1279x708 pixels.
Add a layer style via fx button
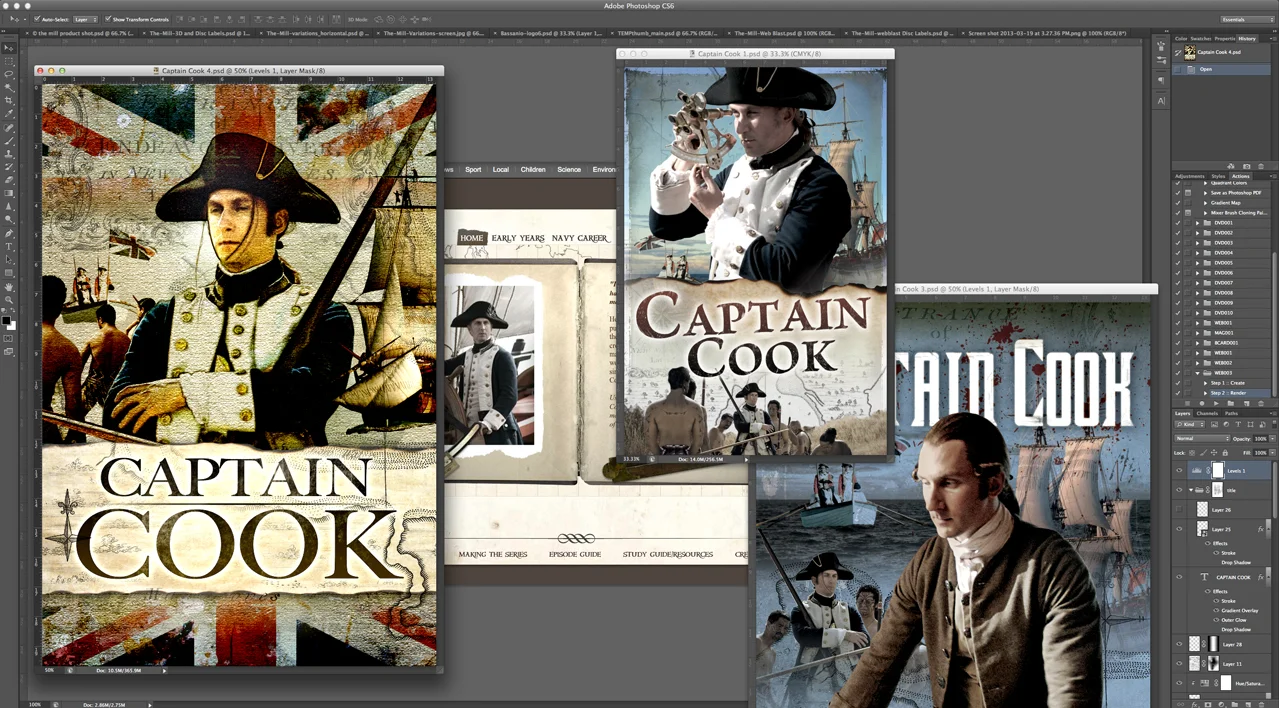pos(1195,704)
